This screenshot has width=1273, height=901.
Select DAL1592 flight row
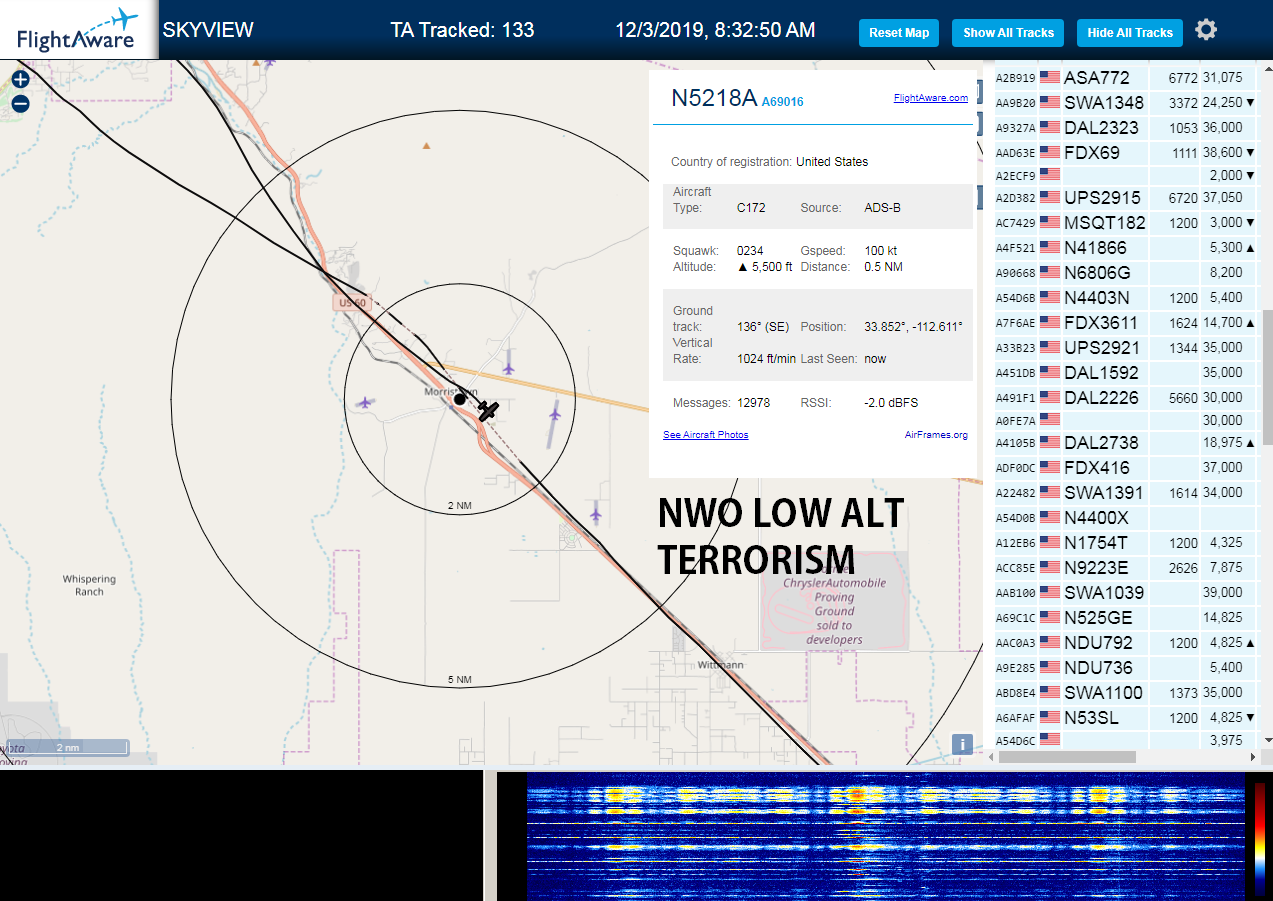pyautogui.click(x=1126, y=372)
